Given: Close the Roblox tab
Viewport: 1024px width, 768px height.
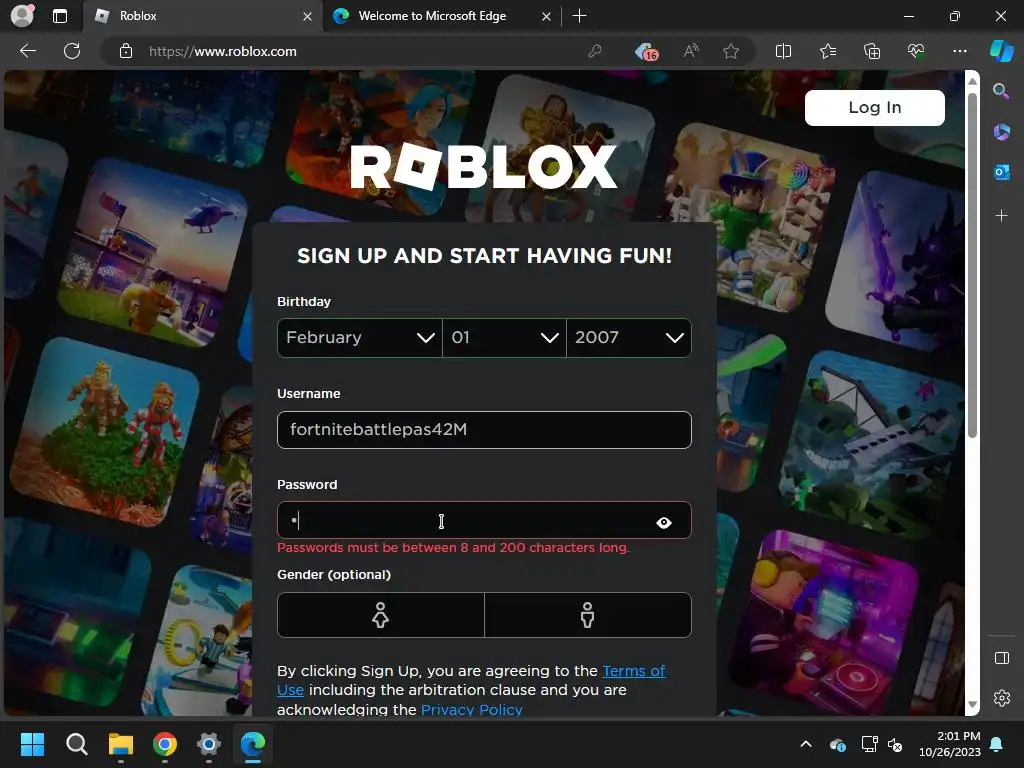Looking at the screenshot, I should tap(307, 16).
